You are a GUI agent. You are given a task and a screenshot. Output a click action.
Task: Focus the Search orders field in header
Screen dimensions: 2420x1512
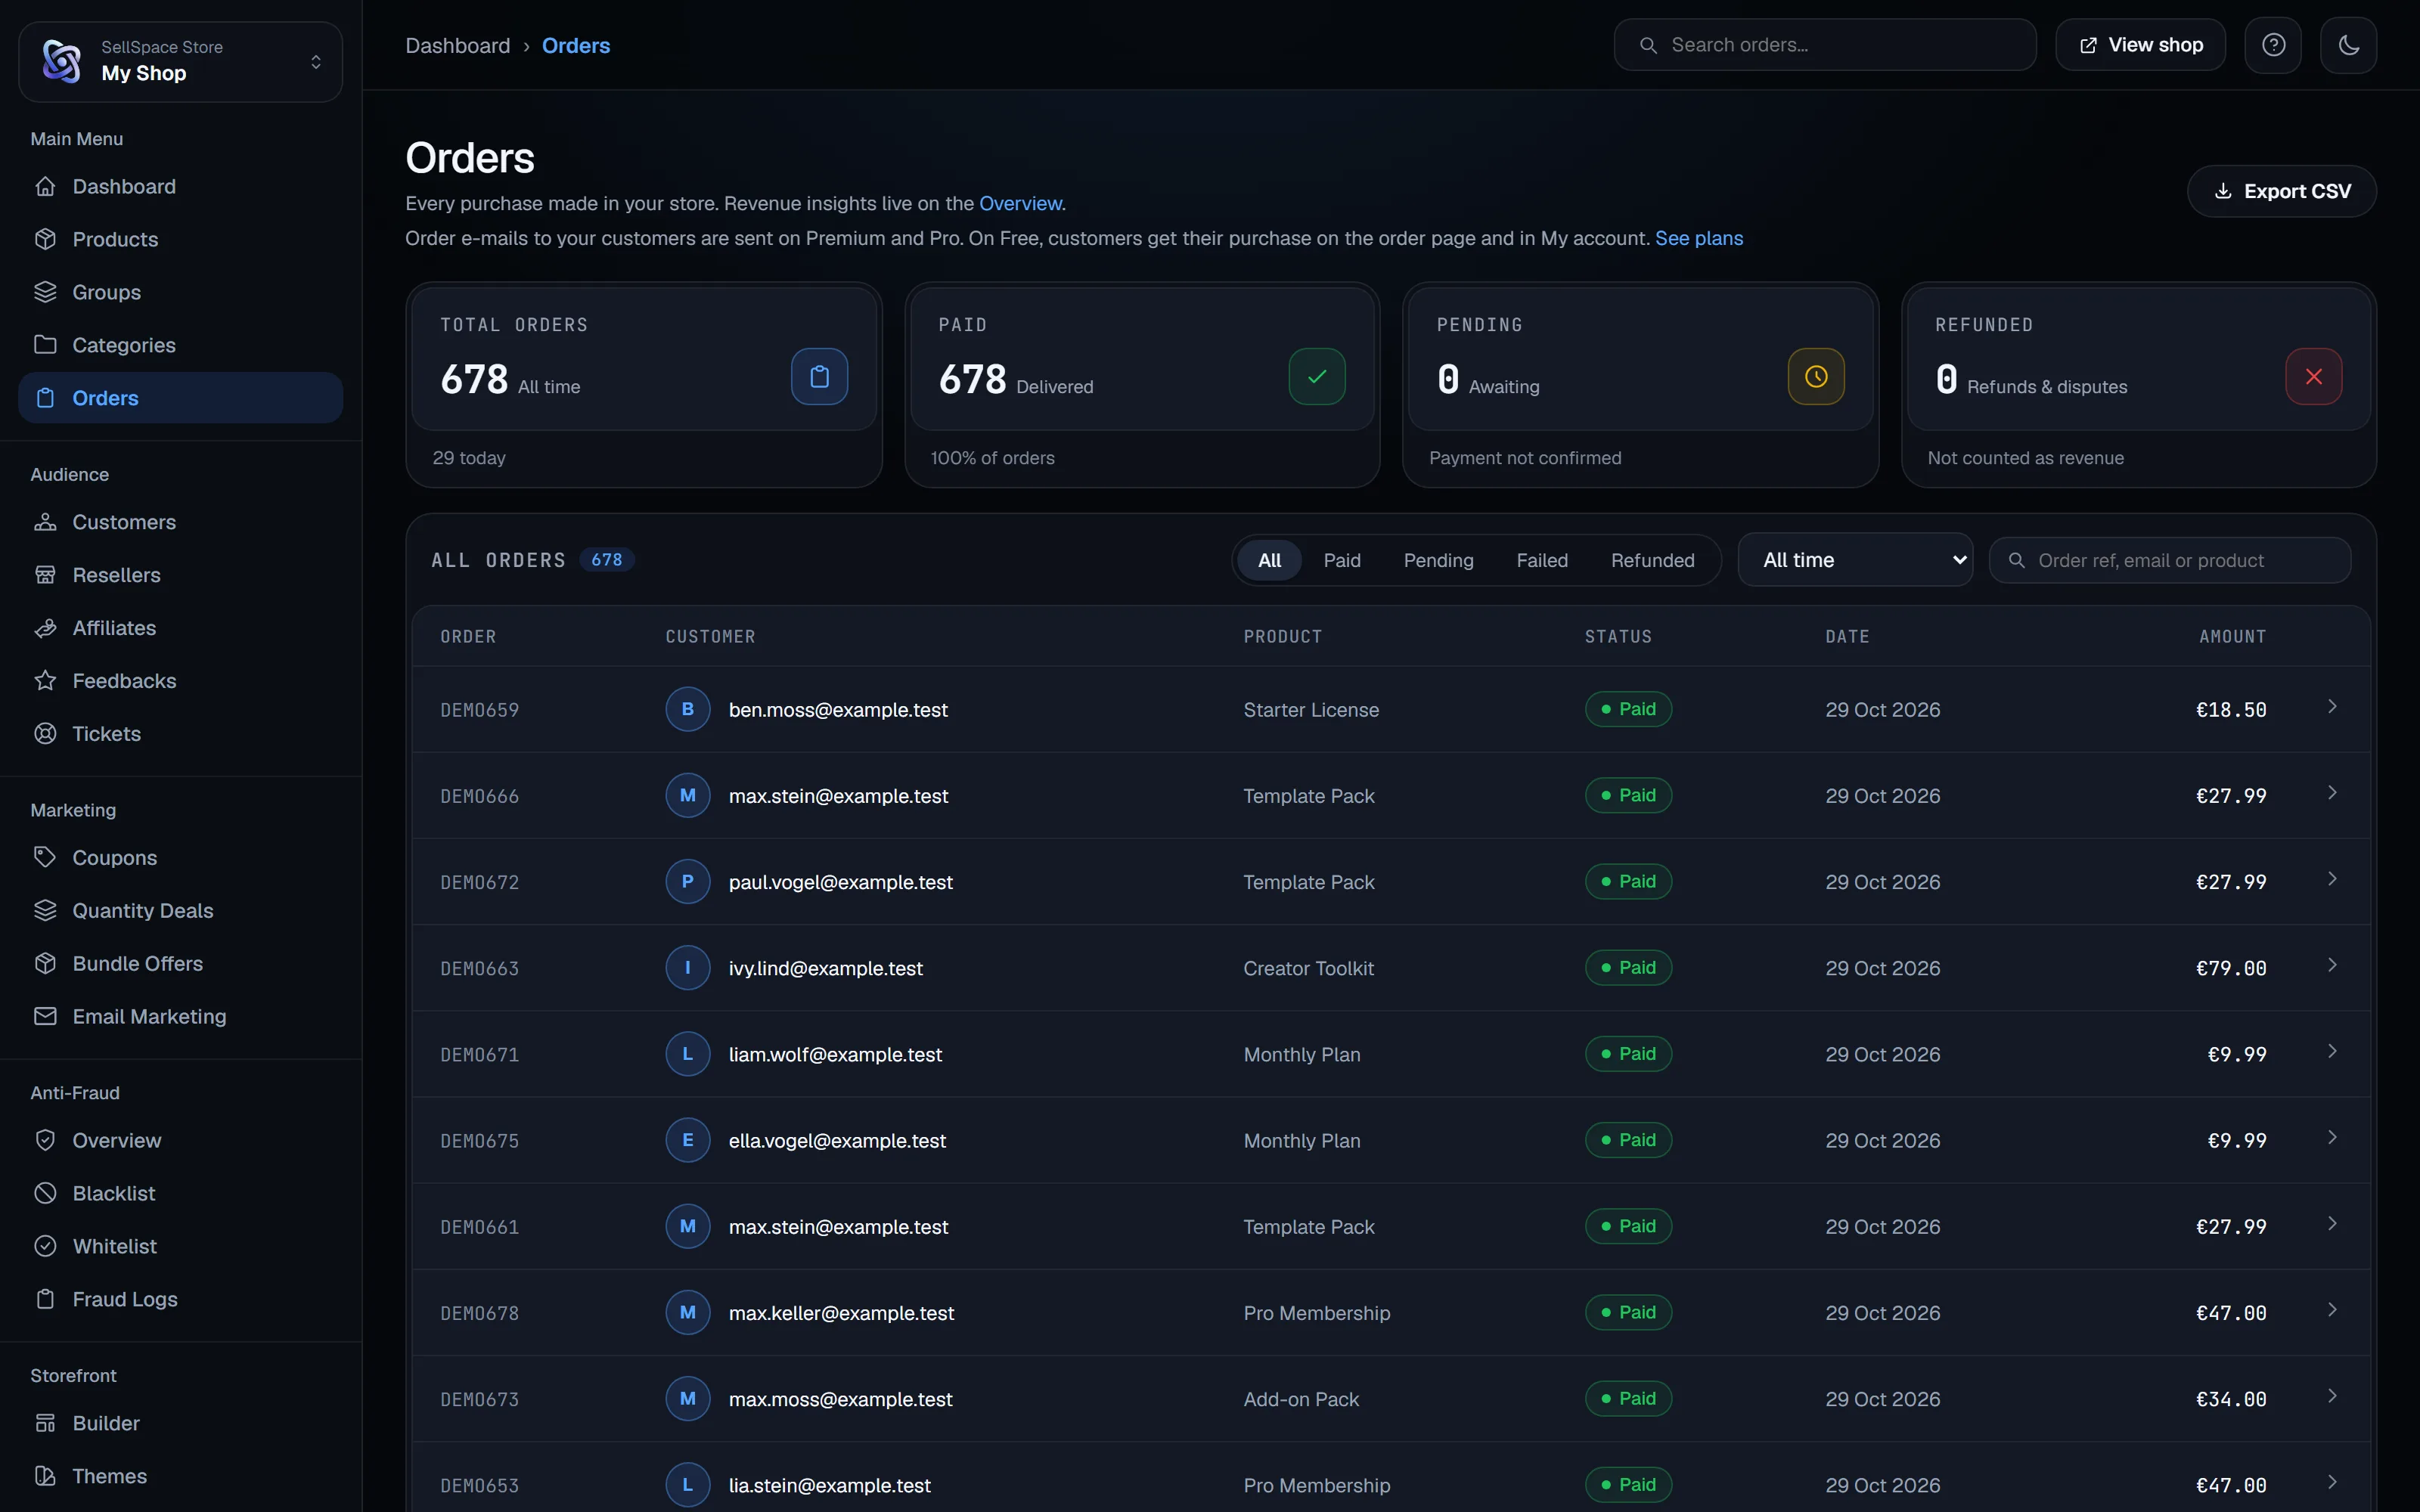[x=1825, y=45]
